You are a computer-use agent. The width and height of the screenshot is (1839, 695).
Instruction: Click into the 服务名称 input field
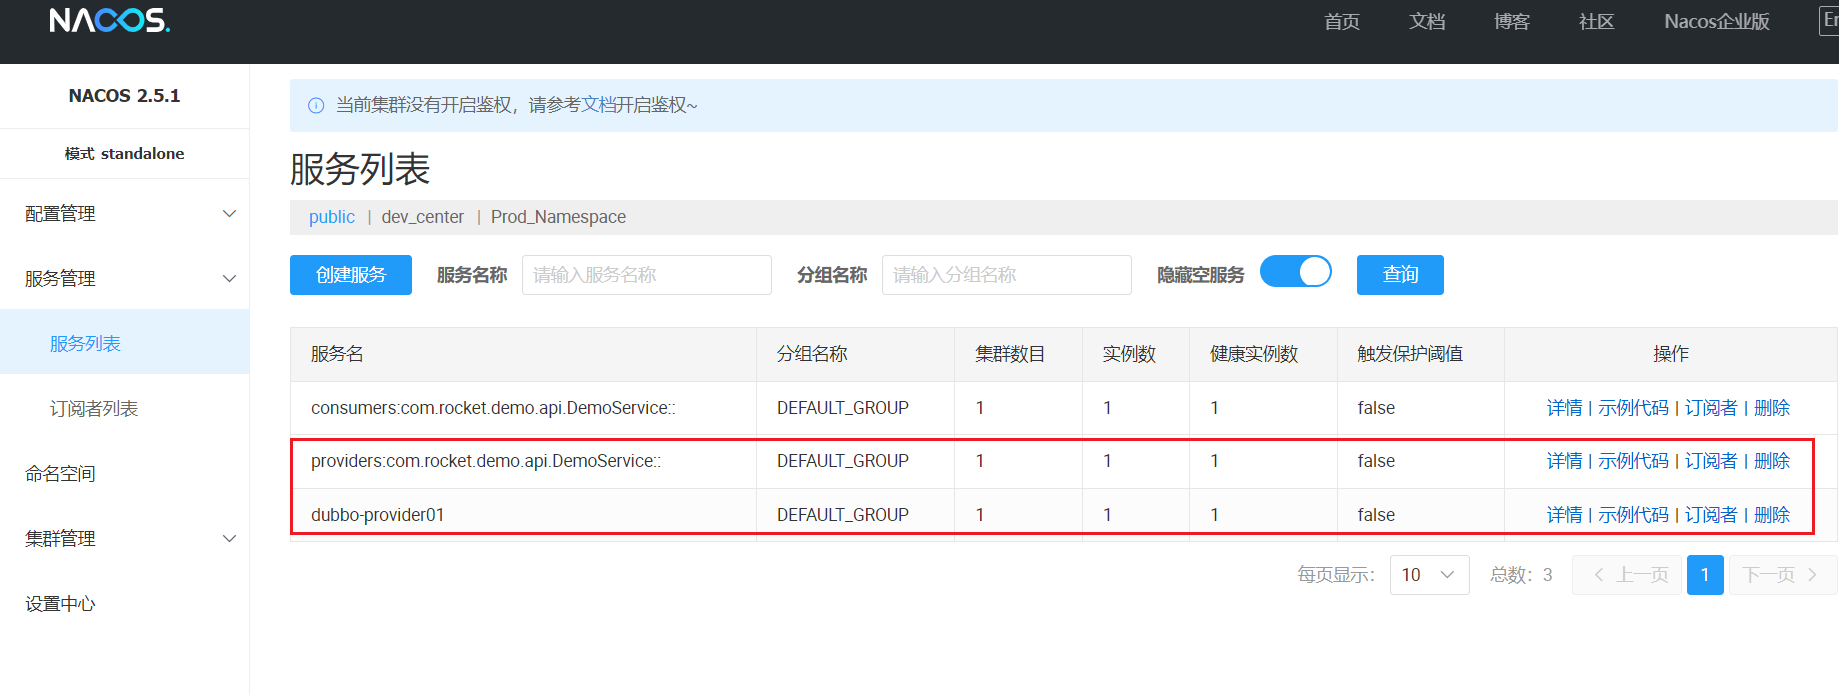click(x=646, y=275)
